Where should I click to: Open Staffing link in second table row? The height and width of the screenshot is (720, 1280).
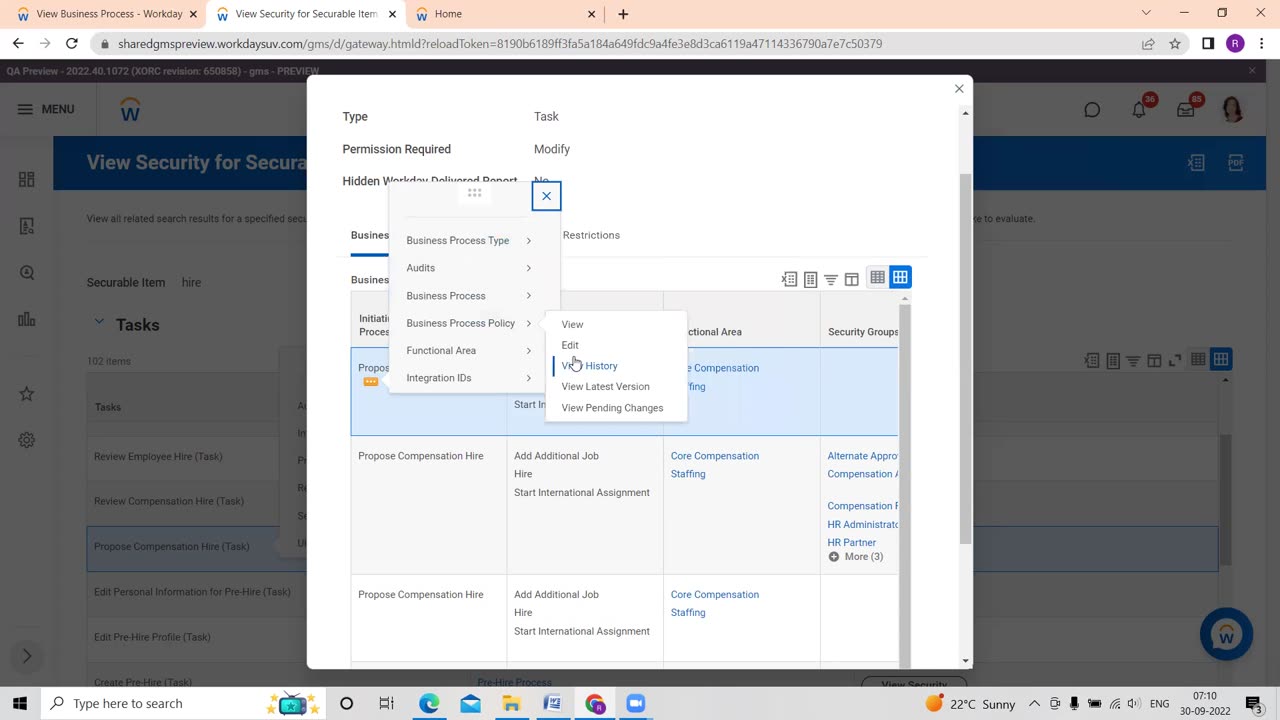pyautogui.click(x=688, y=474)
